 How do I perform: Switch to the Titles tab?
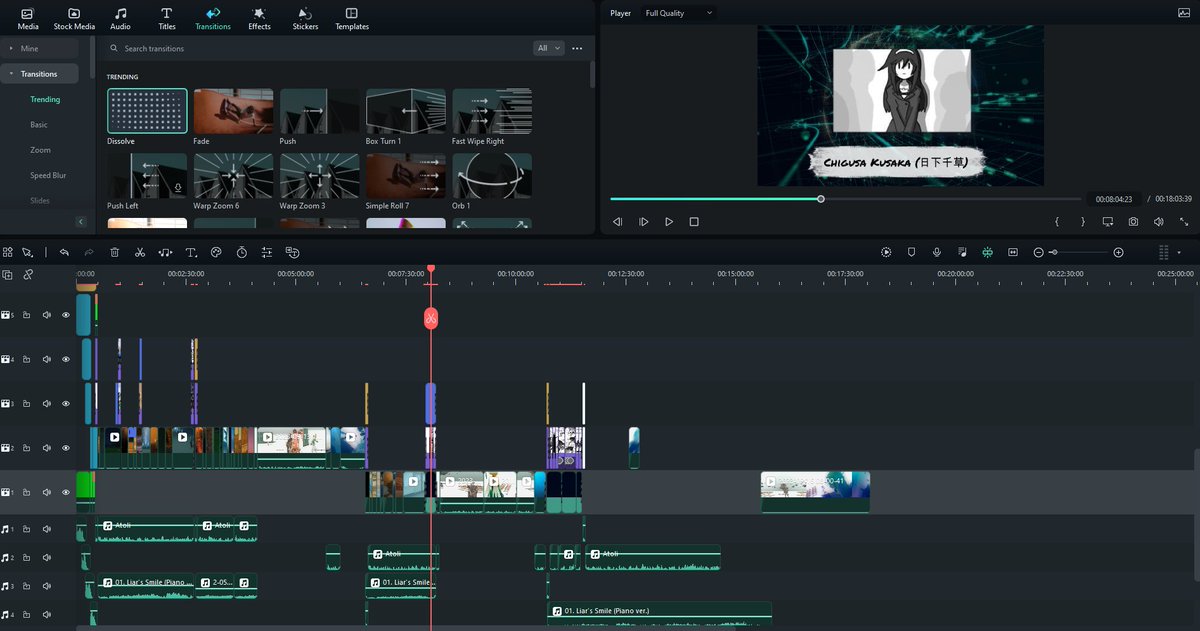pyautogui.click(x=166, y=18)
